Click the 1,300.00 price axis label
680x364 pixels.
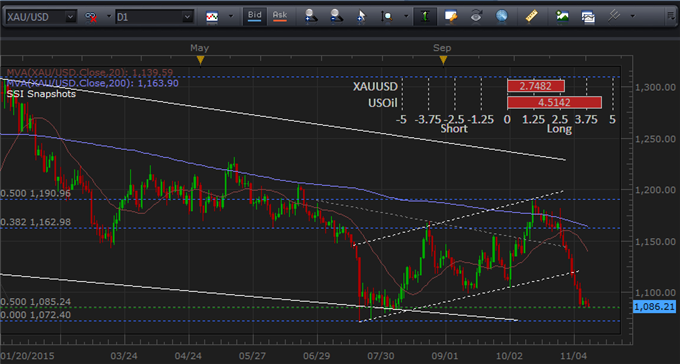655,87
